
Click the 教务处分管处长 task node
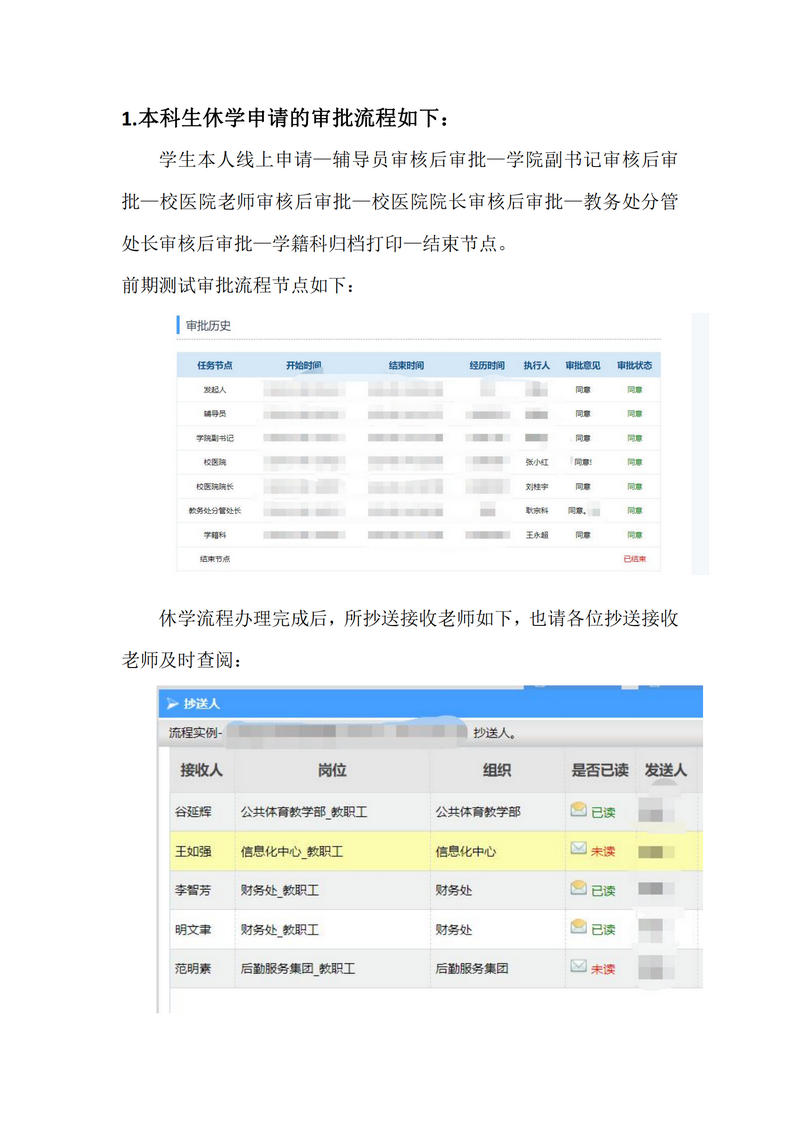pyautogui.click(x=214, y=510)
